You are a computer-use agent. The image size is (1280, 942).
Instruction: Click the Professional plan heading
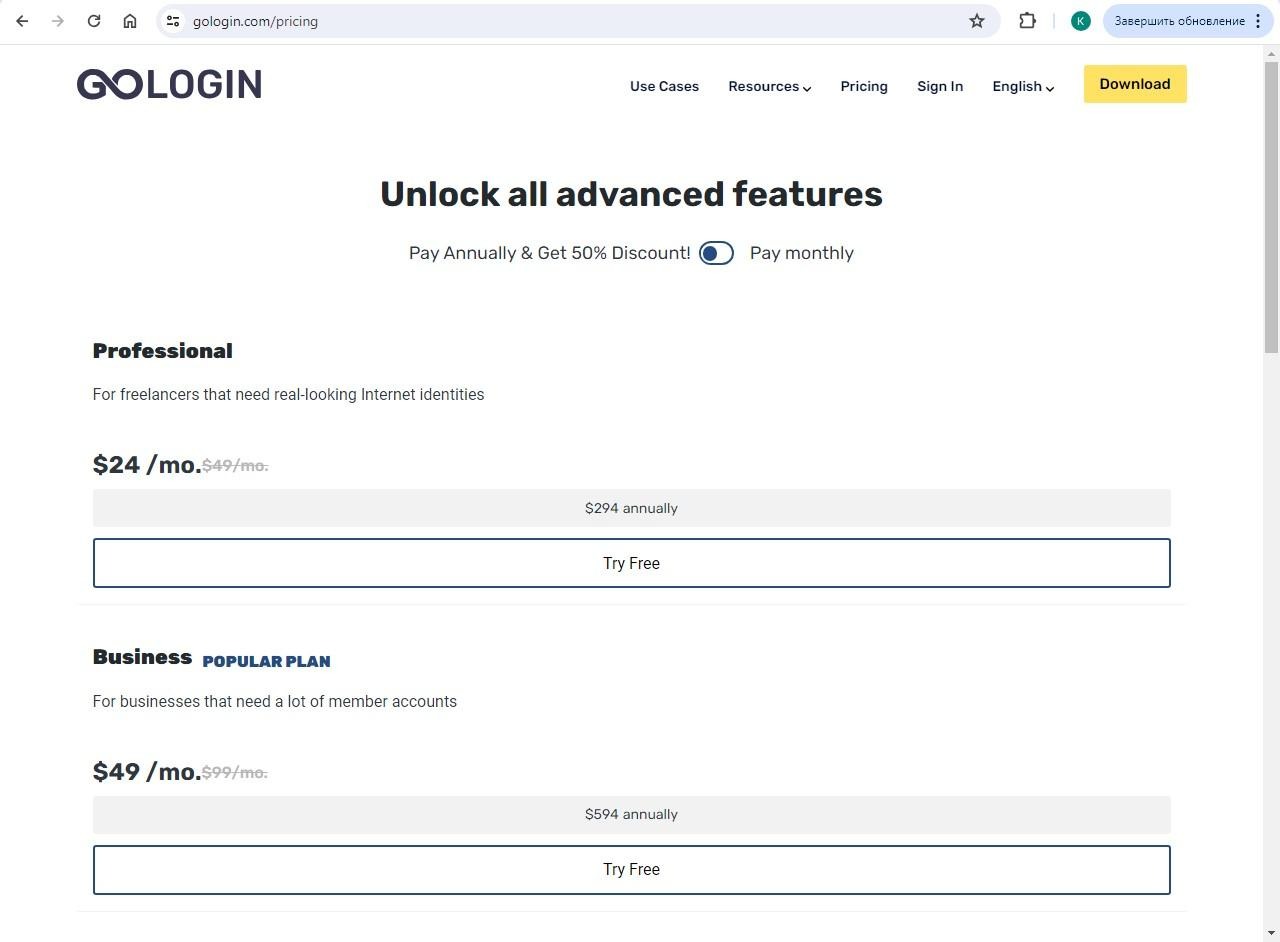pyautogui.click(x=163, y=351)
